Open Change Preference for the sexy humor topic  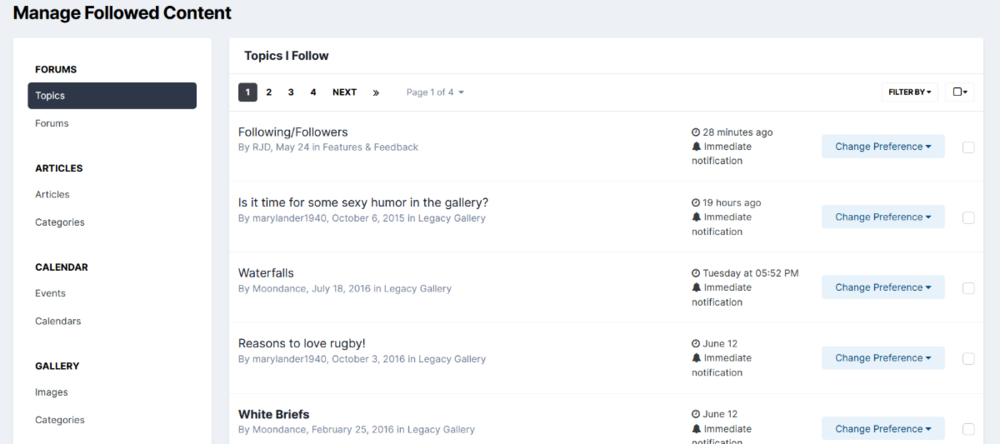[883, 217]
